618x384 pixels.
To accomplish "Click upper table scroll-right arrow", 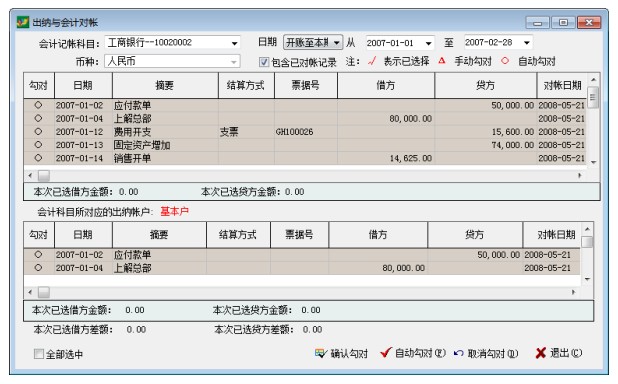I will (x=579, y=175).
